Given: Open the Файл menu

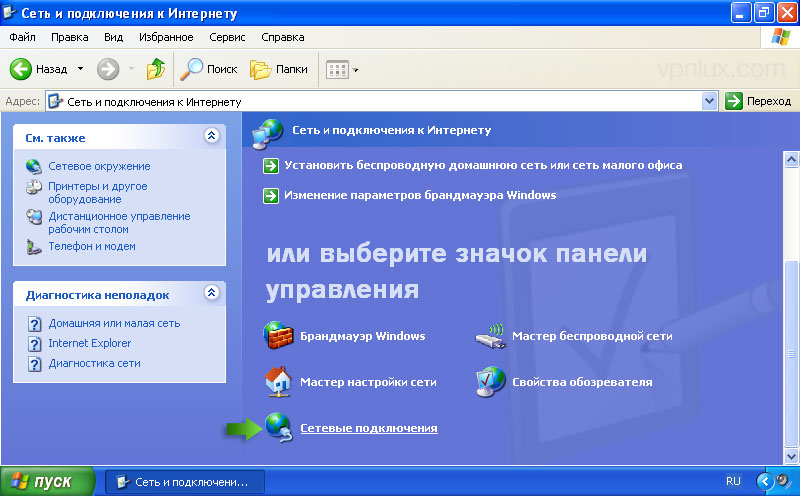Looking at the screenshot, I should pyautogui.click(x=22, y=37).
